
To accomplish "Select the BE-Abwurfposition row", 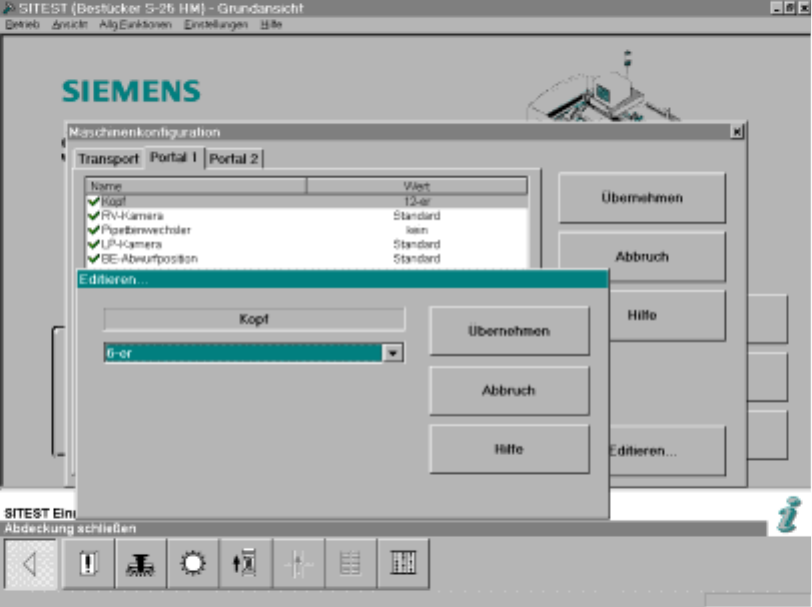I will (x=307, y=258).
